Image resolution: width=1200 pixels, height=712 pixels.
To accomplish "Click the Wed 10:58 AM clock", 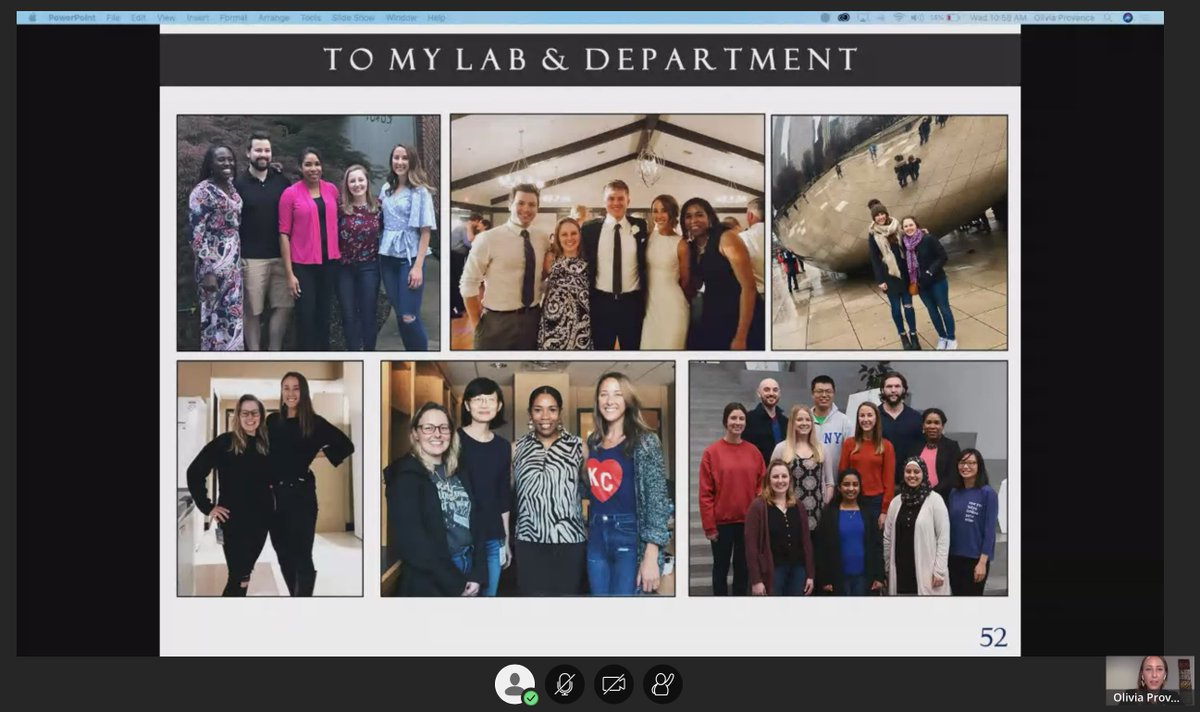I will (997, 18).
